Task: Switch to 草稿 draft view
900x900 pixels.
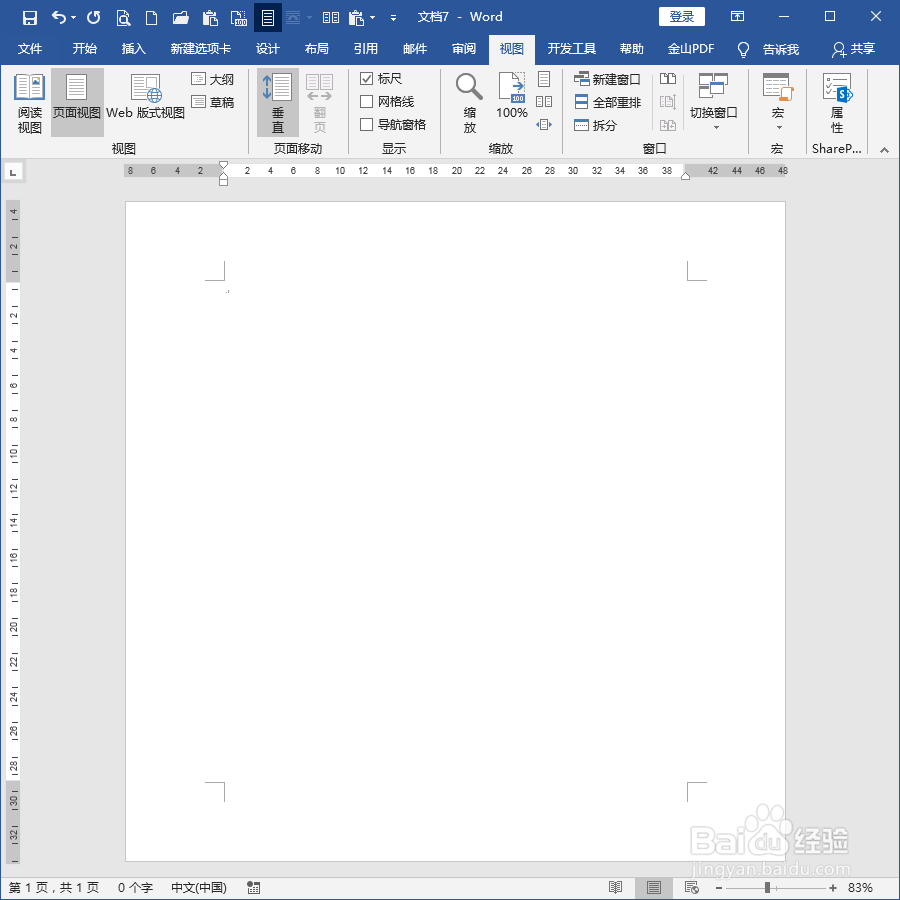Action: 212,102
